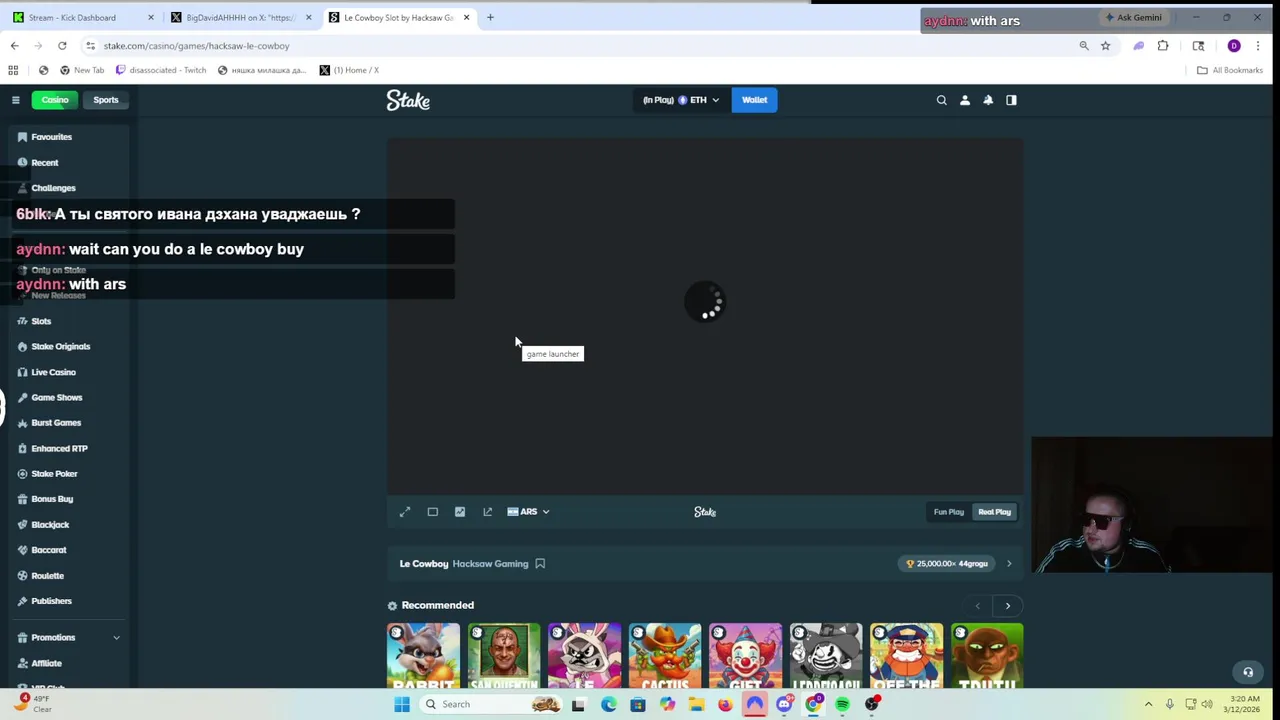Switch to the Casino section
The image size is (1280, 720).
[55, 100]
